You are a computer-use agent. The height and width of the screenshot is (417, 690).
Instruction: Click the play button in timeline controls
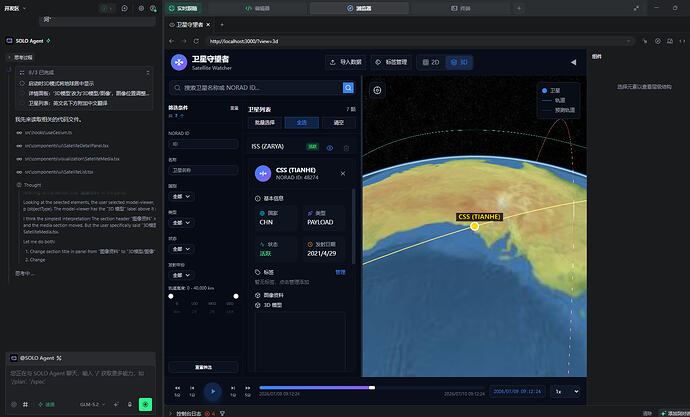tap(213, 391)
